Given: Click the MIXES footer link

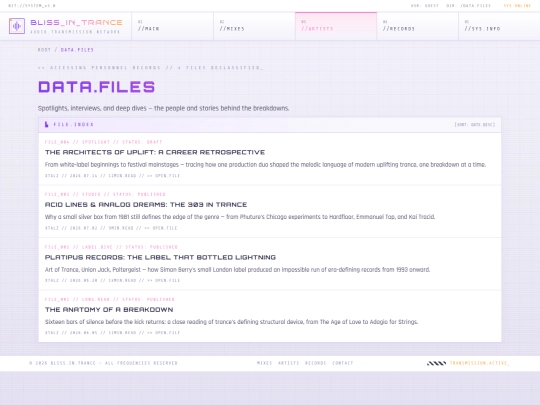Looking at the screenshot, I should [x=264, y=363].
